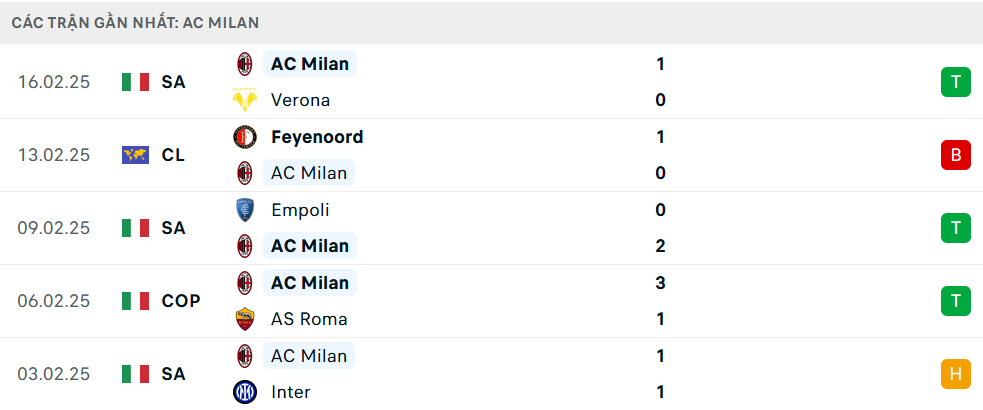Image resolution: width=983 pixels, height=410 pixels.
Task: Click the AS Roma club crest icon
Action: point(244,319)
